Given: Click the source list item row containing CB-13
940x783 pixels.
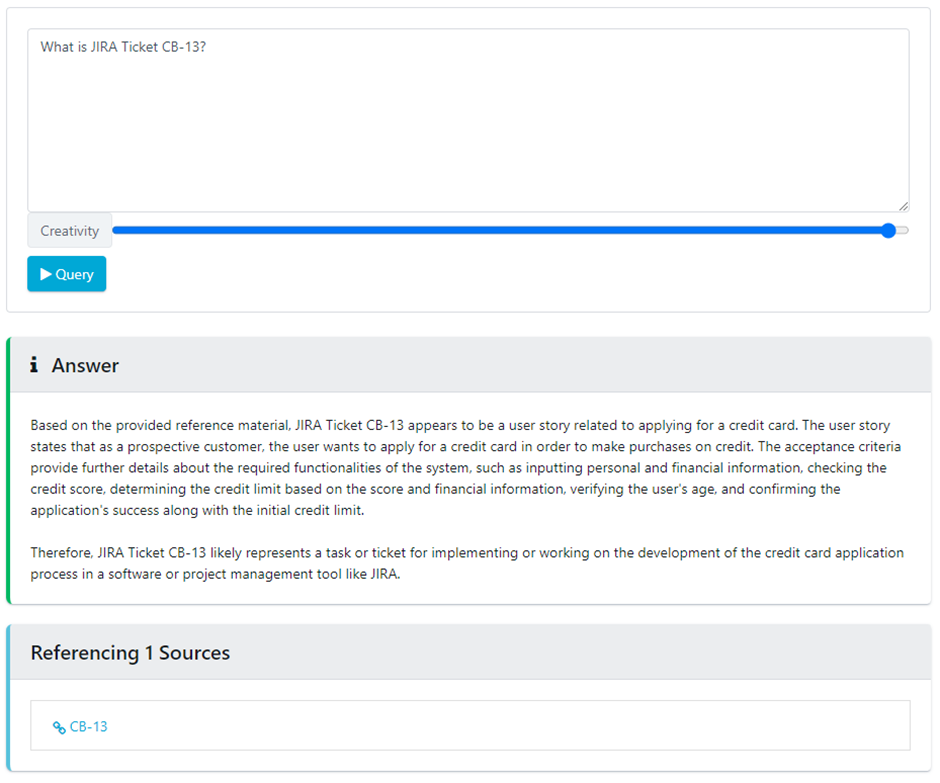Looking at the screenshot, I should [470, 726].
